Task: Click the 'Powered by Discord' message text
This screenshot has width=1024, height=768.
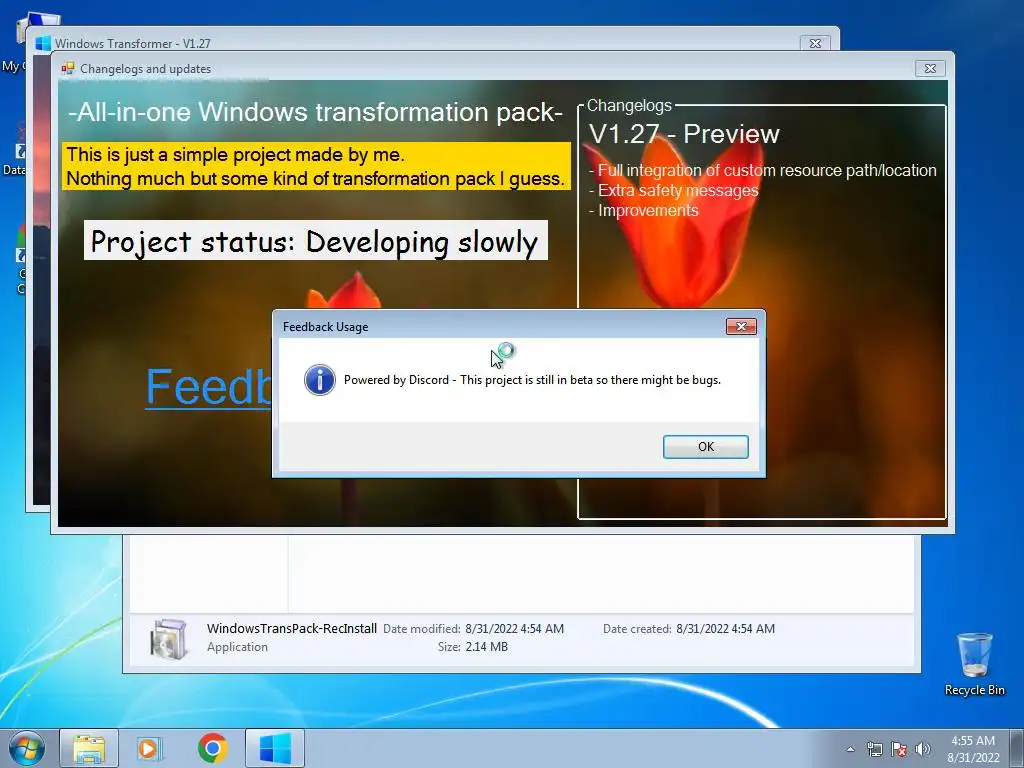Action: pyautogui.click(x=532, y=380)
